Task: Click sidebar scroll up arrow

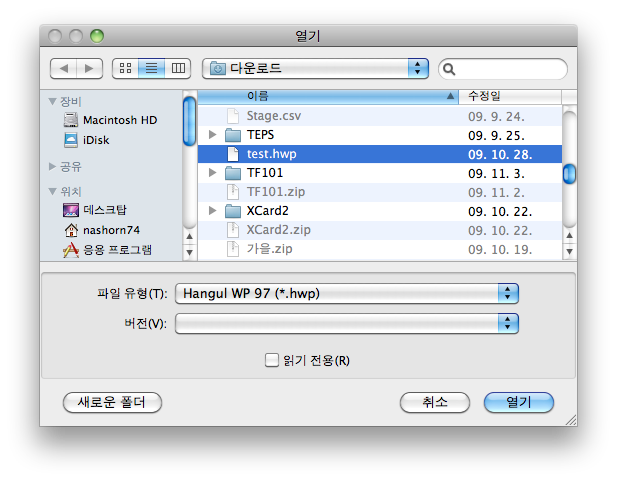Action: (190, 237)
